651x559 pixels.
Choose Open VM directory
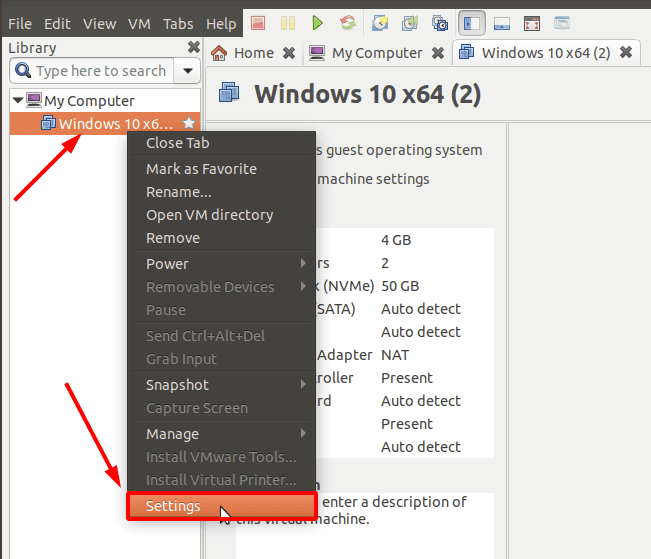click(x=222, y=215)
